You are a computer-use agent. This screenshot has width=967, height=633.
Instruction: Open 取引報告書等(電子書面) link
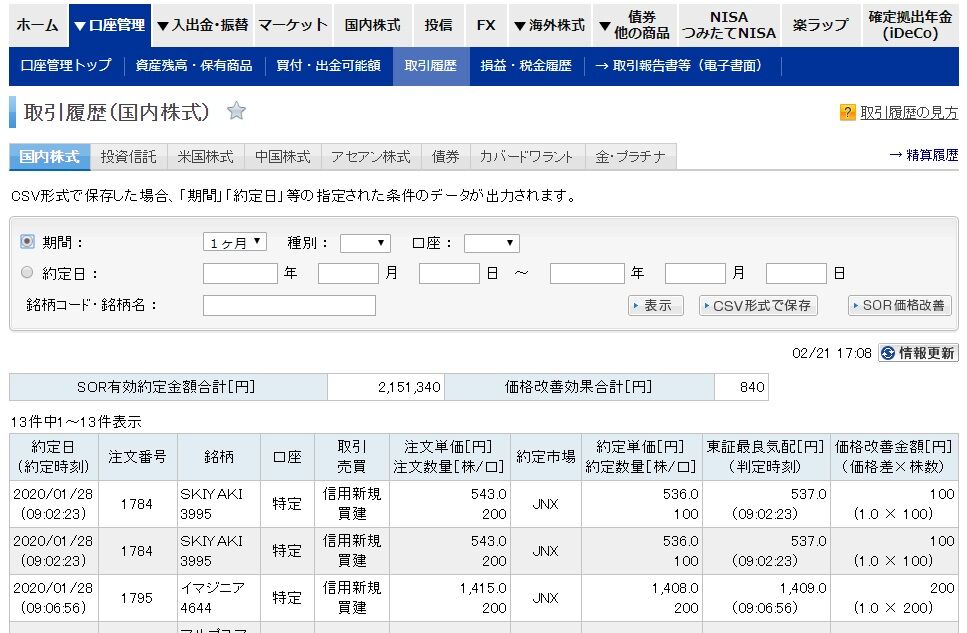click(679, 65)
